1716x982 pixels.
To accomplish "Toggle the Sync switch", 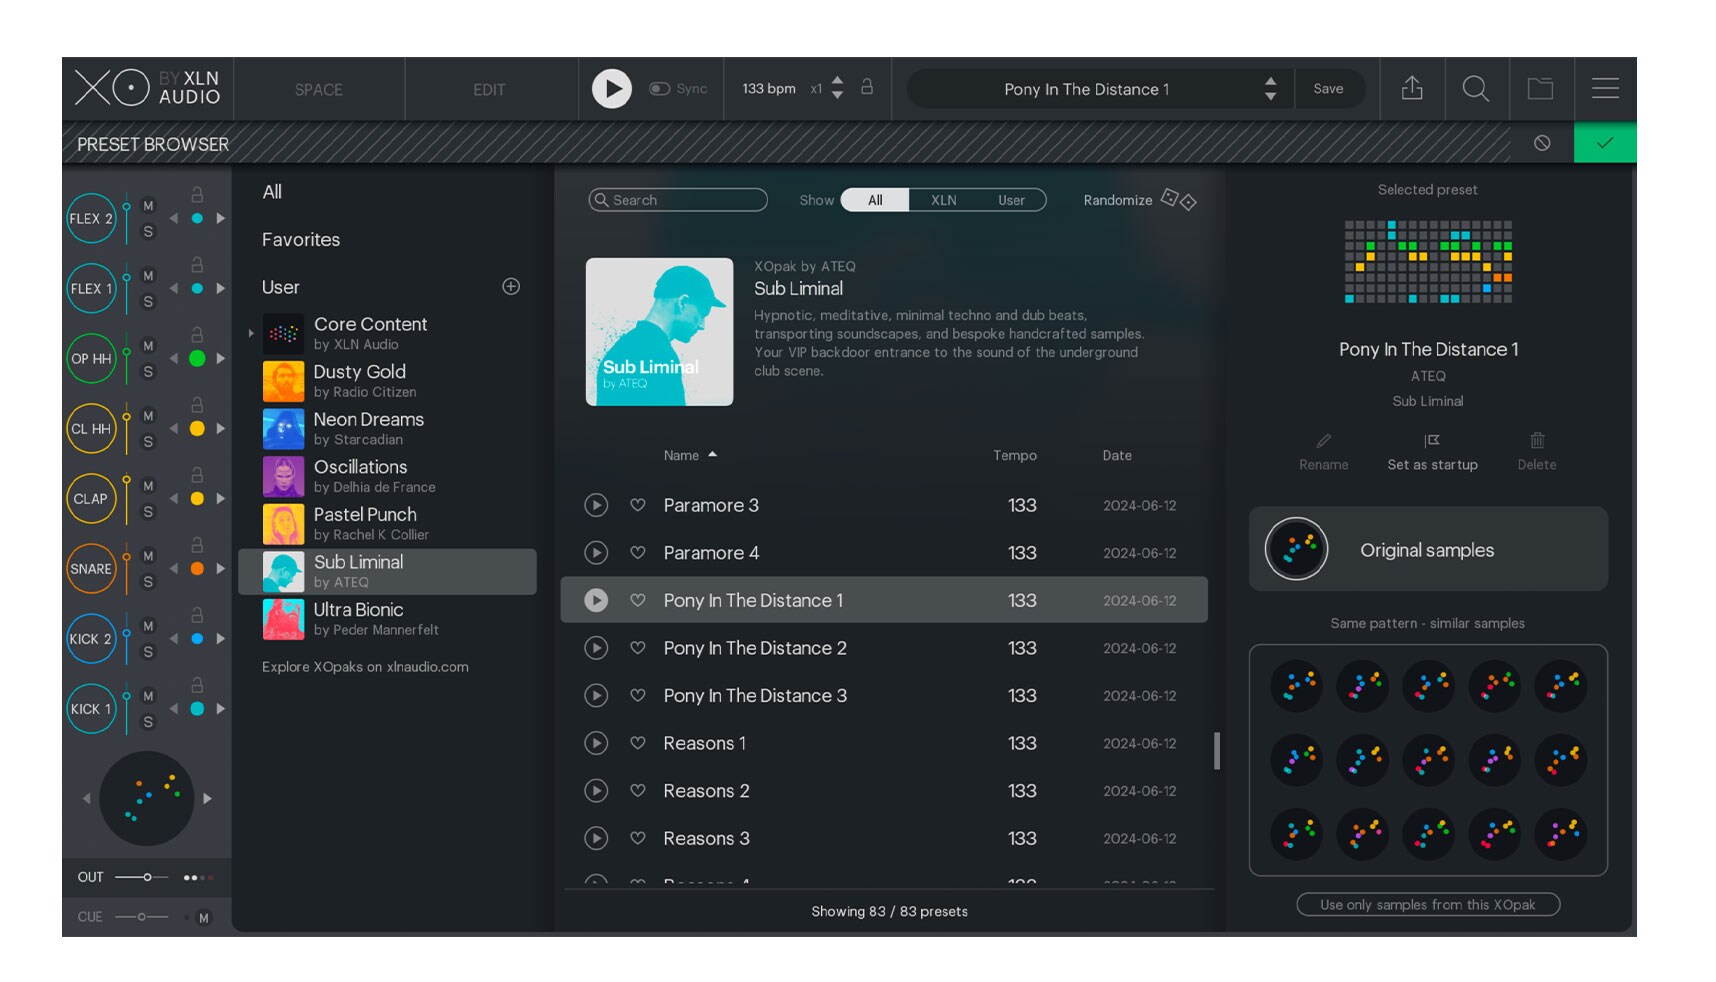I will [x=660, y=89].
